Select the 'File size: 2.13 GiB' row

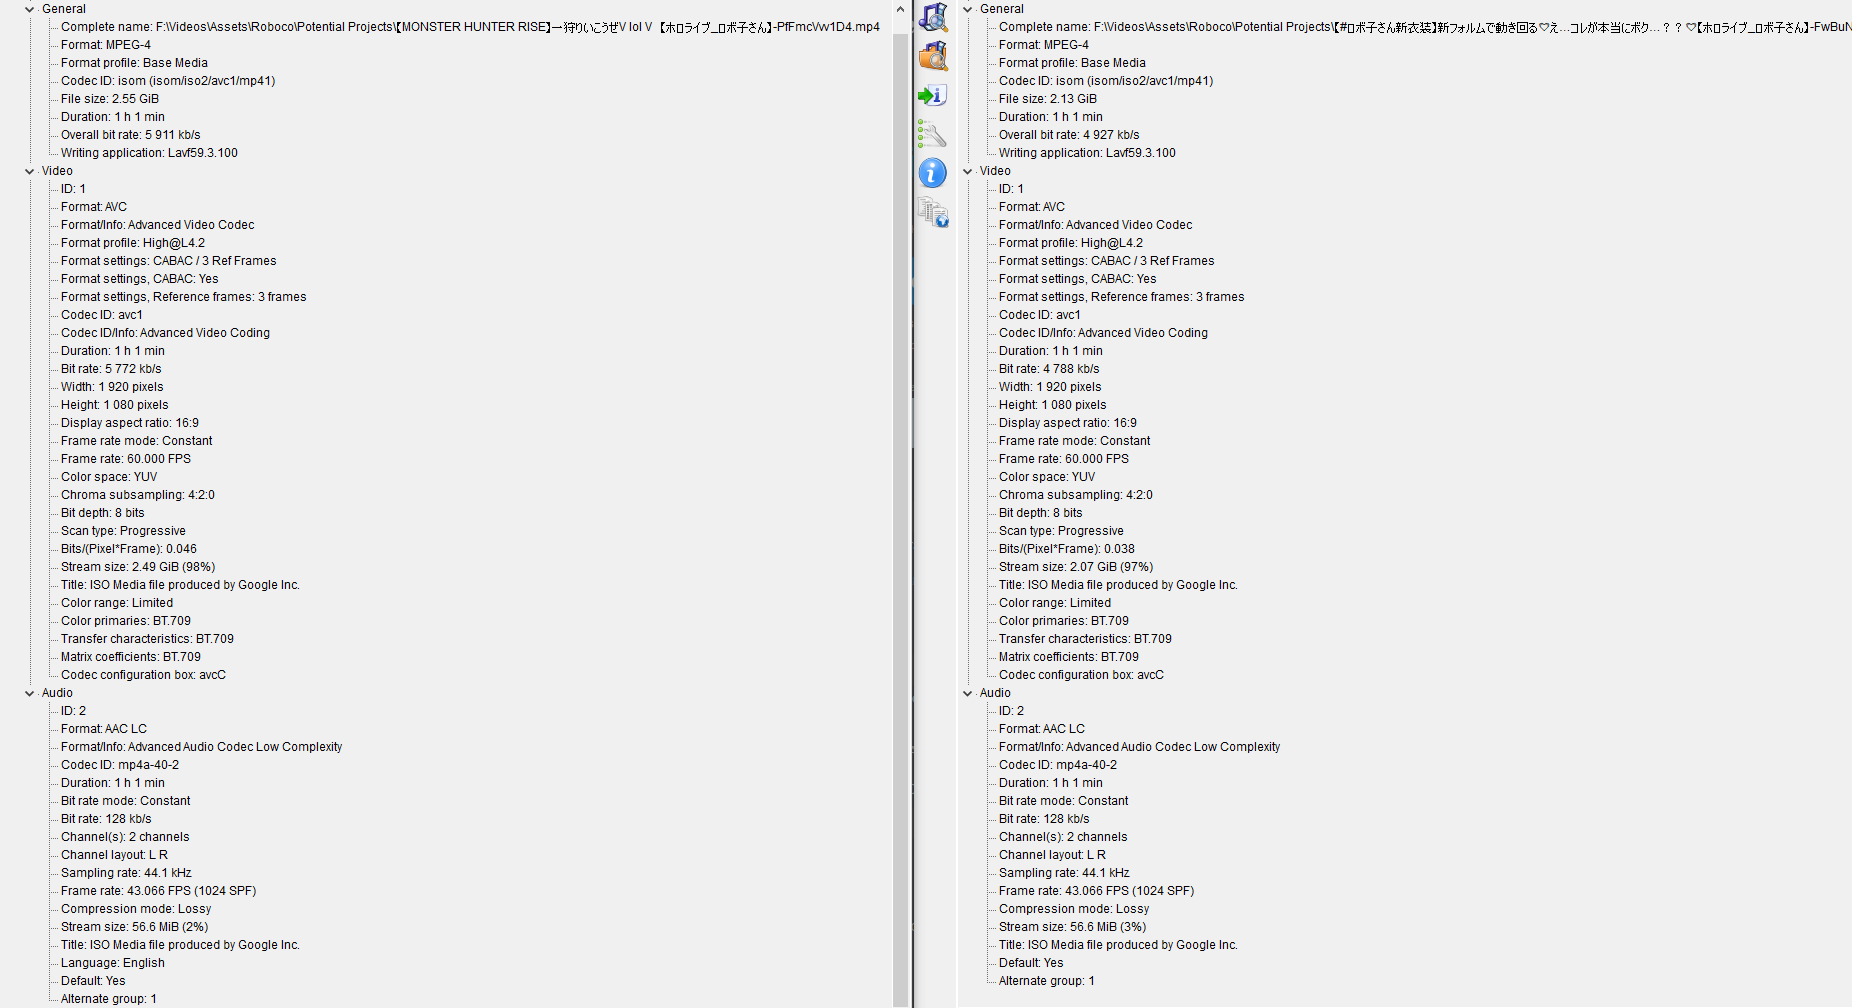1048,99
